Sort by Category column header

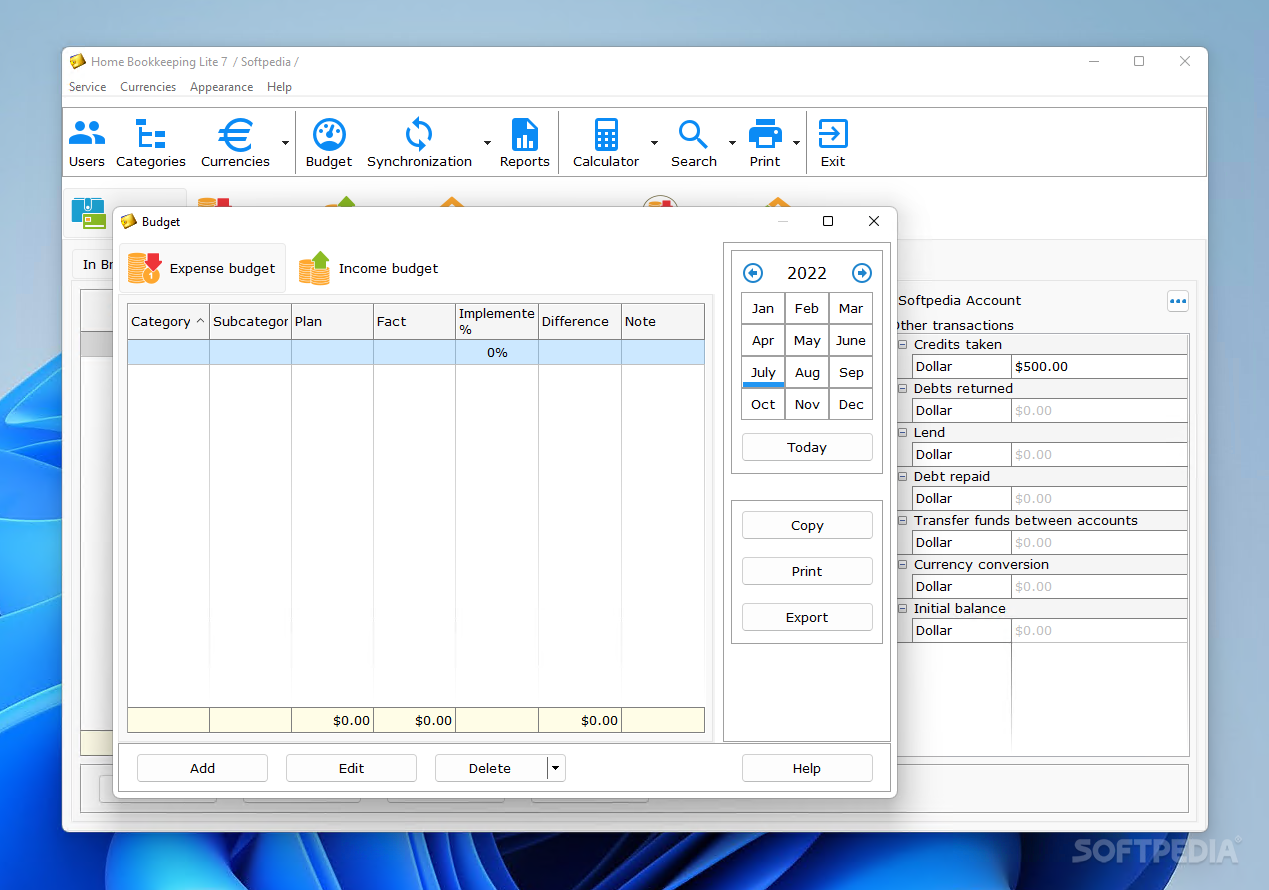[x=168, y=321]
